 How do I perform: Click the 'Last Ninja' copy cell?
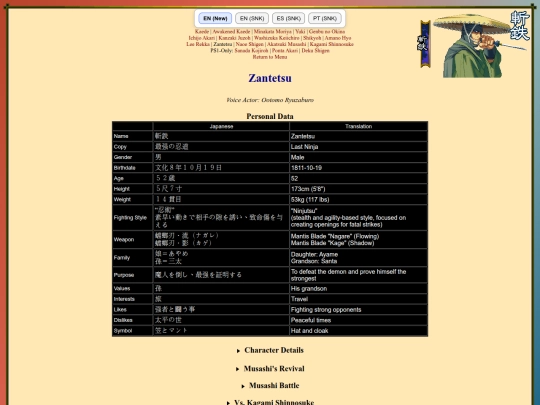point(359,147)
